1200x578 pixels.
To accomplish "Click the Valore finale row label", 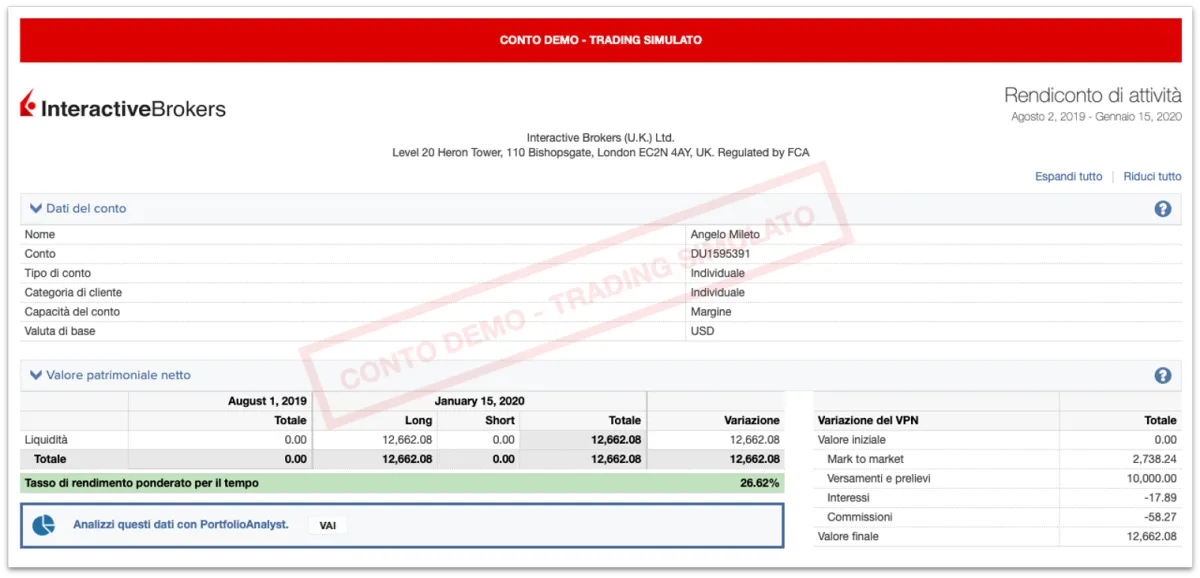I will [849, 537].
